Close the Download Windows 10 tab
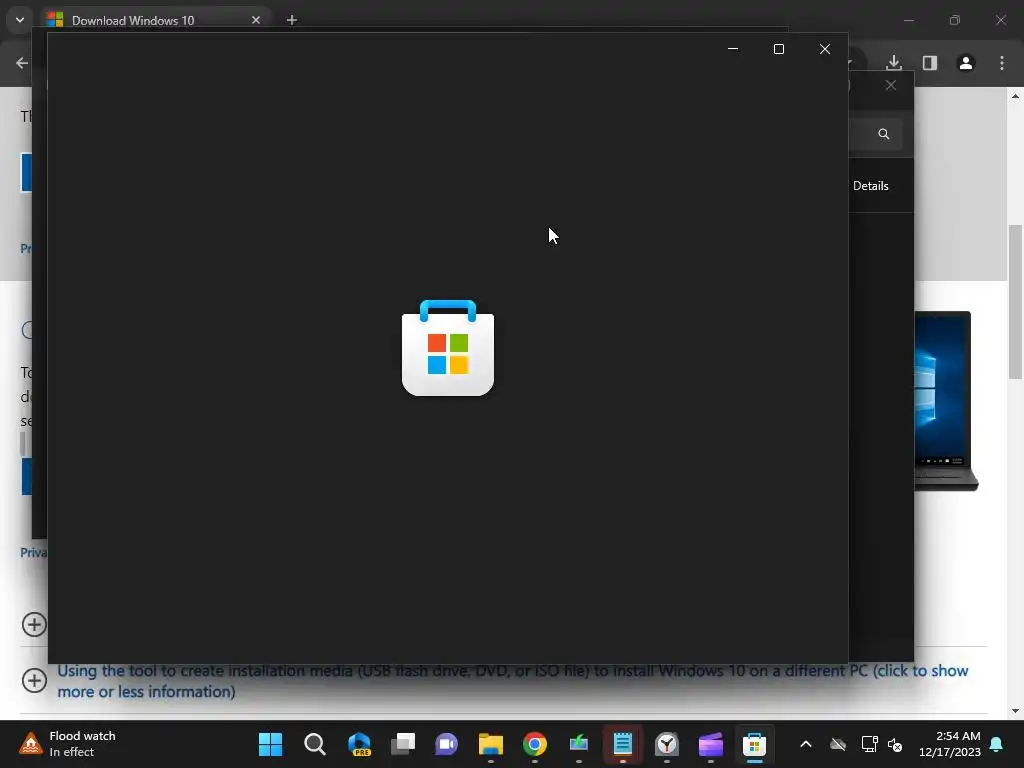This screenshot has height=768, width=1024. (x=256, y=20)
